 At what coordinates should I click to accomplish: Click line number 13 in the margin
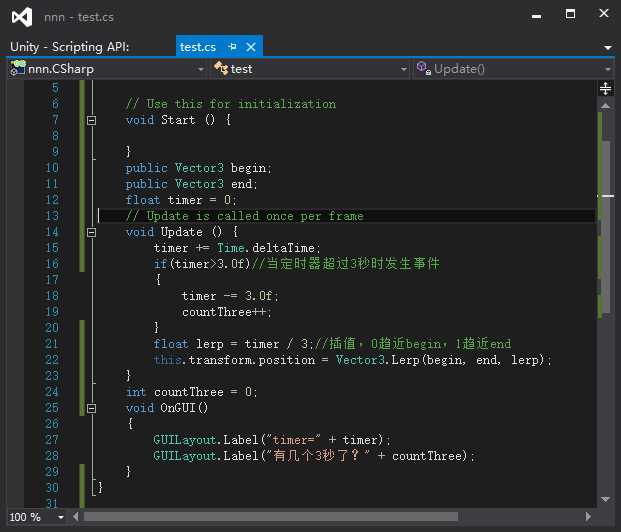[x=52, y=216]
